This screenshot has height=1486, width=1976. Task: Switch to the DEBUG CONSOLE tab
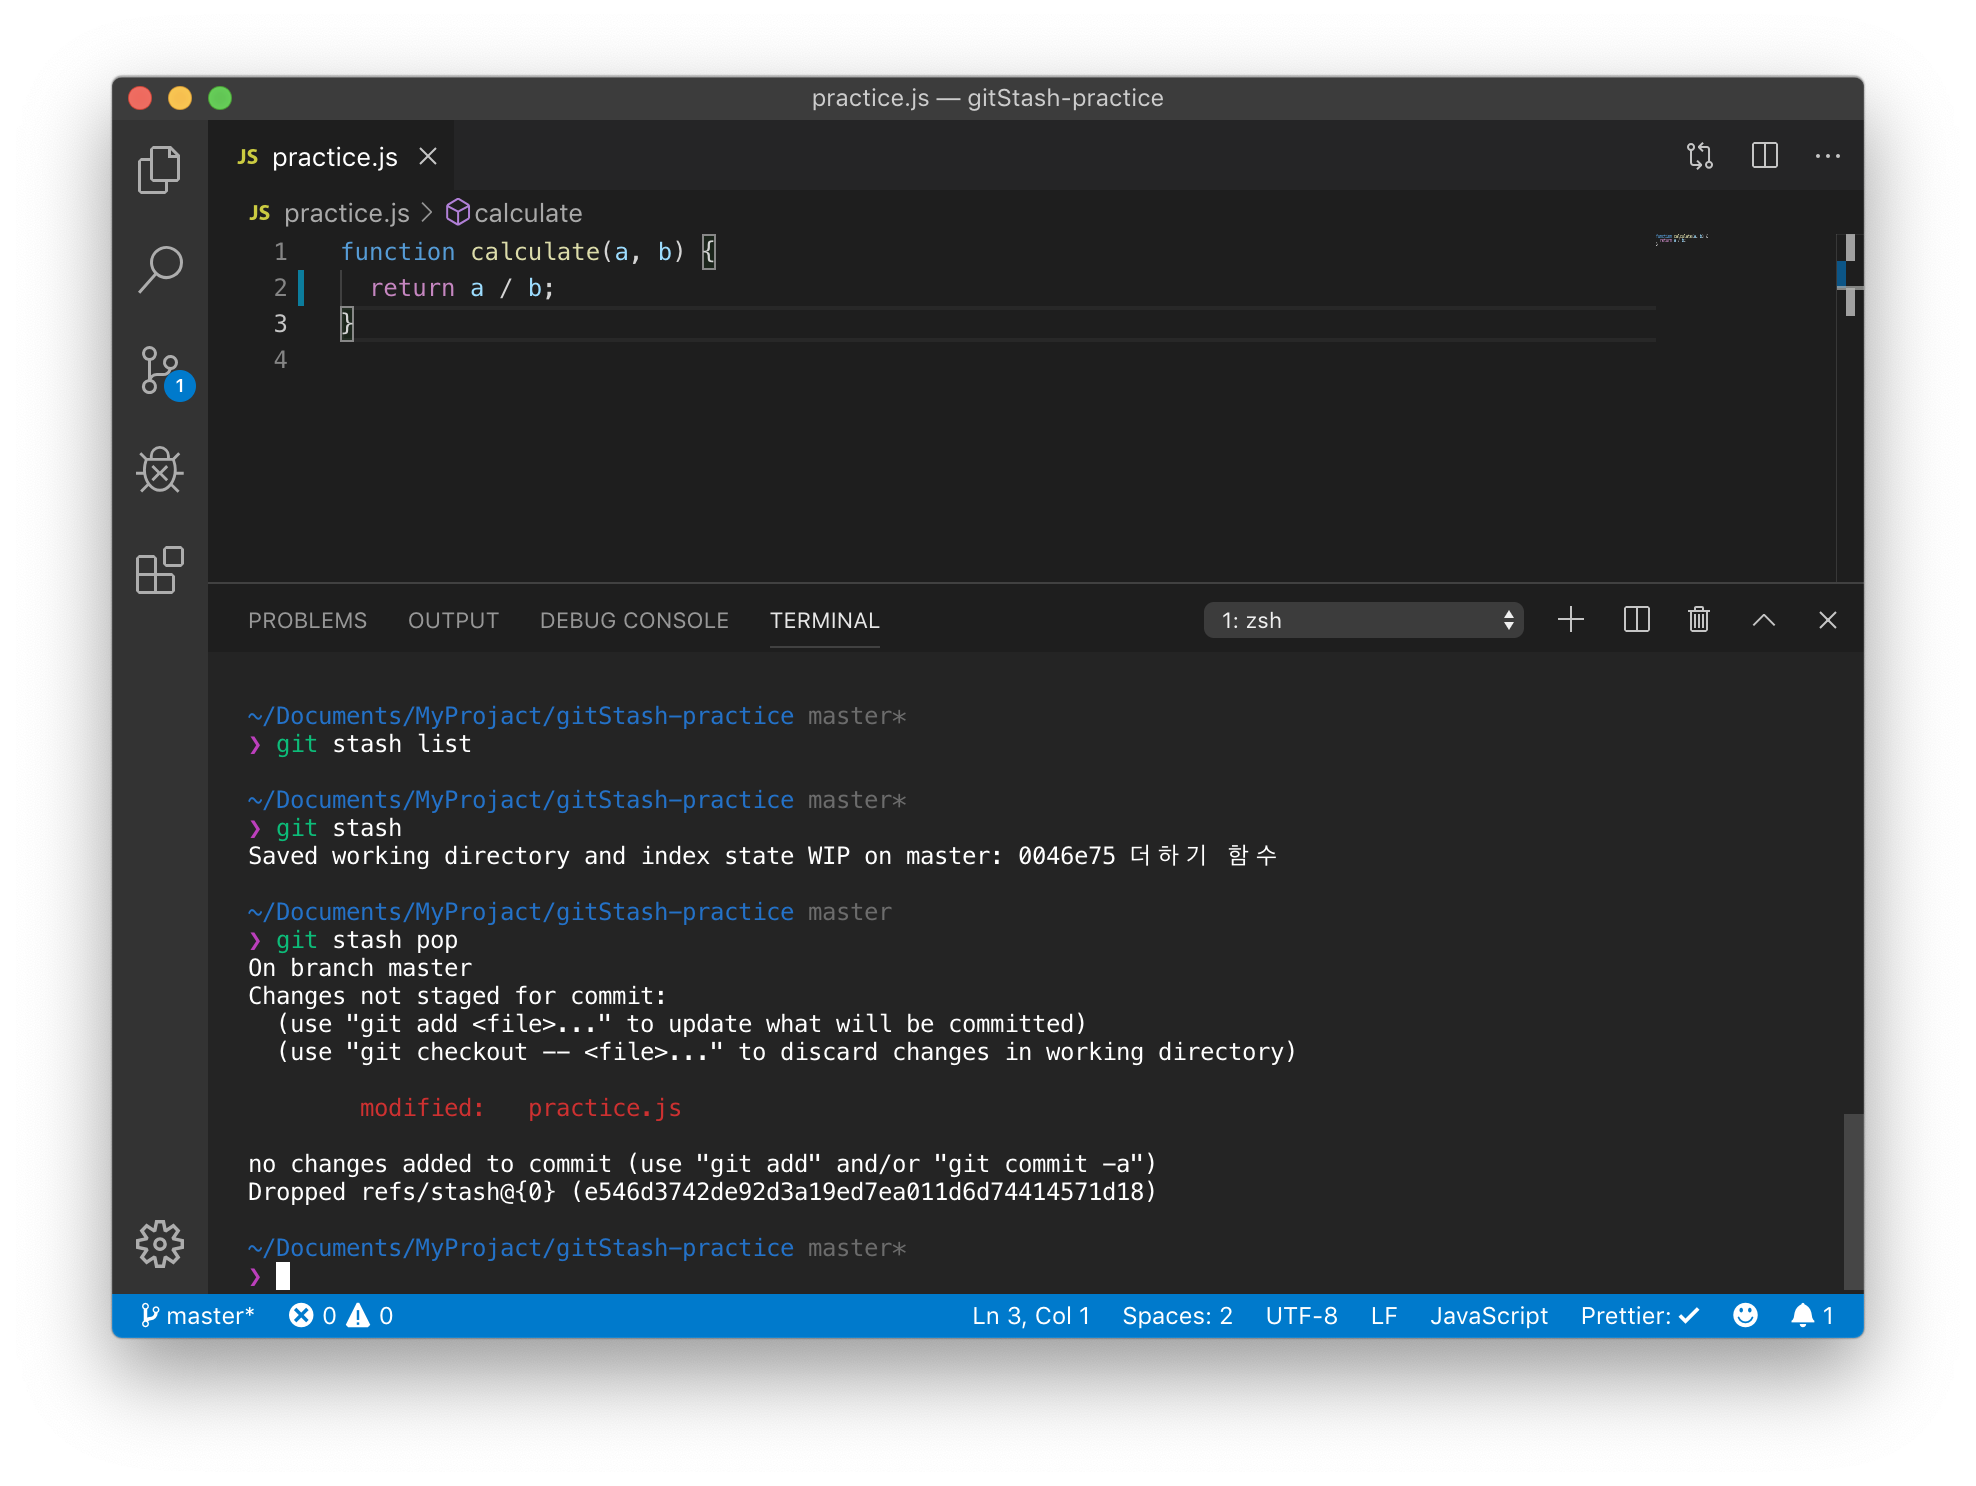click(634, 620)
